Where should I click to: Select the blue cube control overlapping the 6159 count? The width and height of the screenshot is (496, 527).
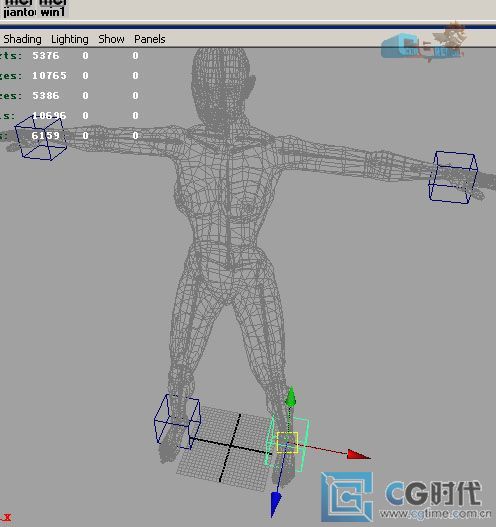pos(41,137)
